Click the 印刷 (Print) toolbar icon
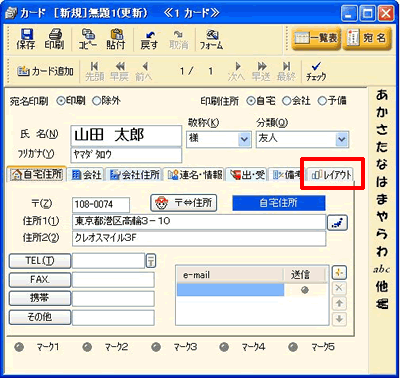This screenshot has height=378, width=400. [x=54, y=39]
